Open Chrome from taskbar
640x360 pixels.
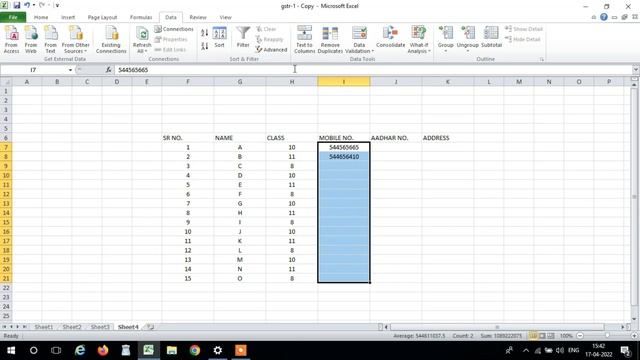coord(195,350)
